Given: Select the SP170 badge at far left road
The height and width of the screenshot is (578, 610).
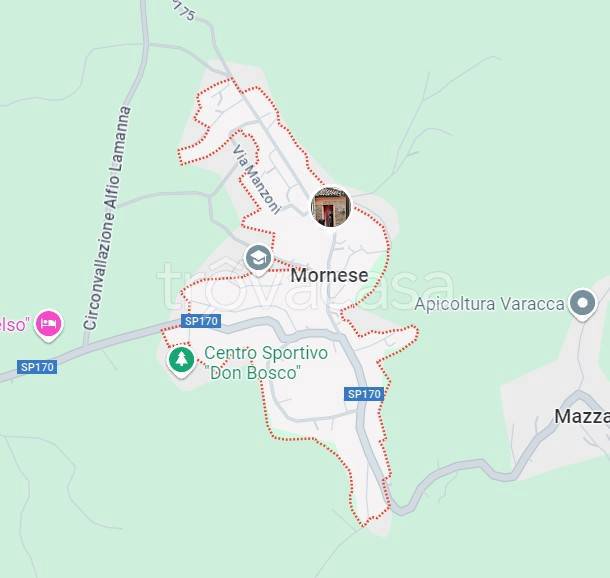Looking at the screenshot, I should point(37,367).
